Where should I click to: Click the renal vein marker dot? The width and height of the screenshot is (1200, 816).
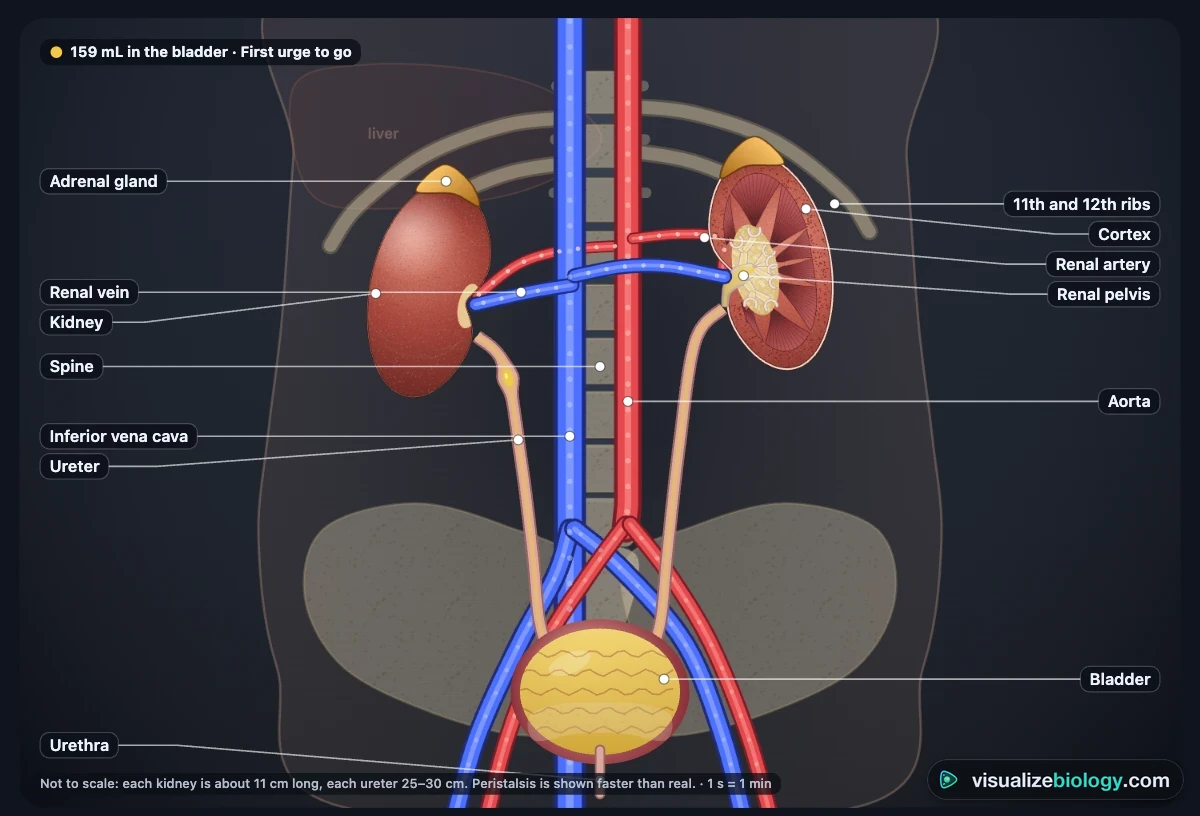click(x=521, y=293)
